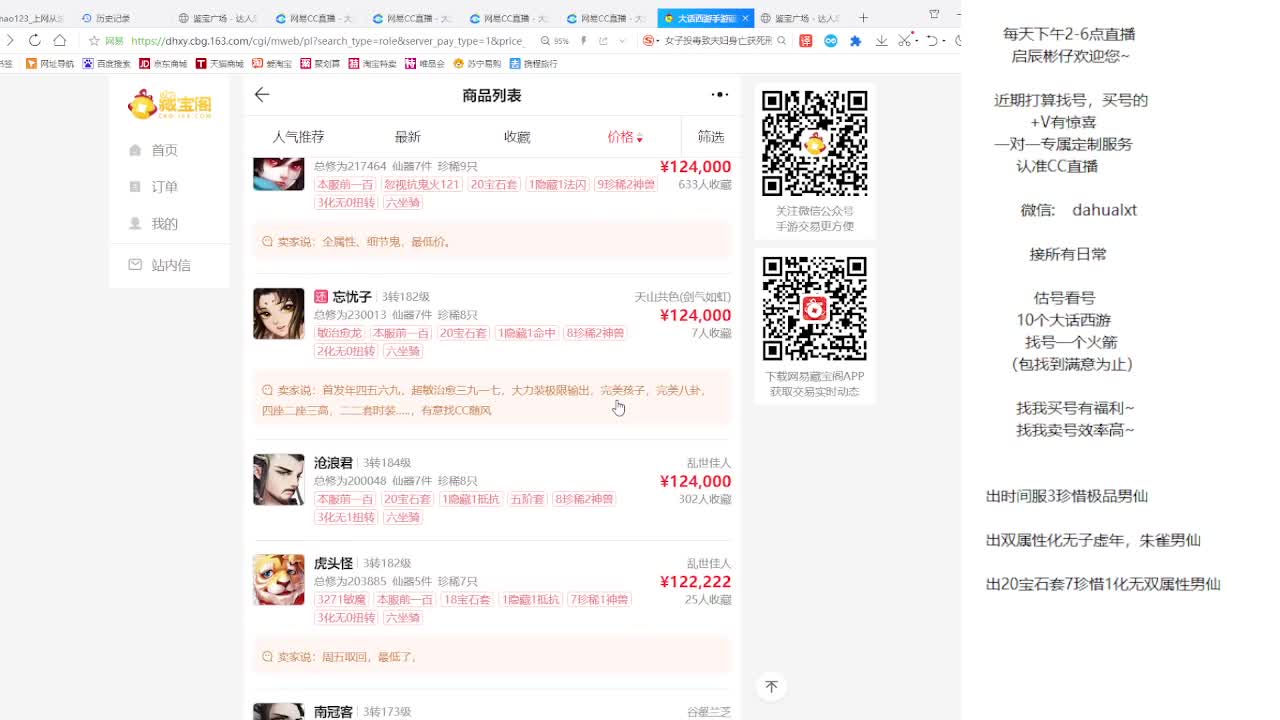Viewport: 1280px width, 720px height.
Task: Click the browser search box news text
Action: (x=718, y=41)
